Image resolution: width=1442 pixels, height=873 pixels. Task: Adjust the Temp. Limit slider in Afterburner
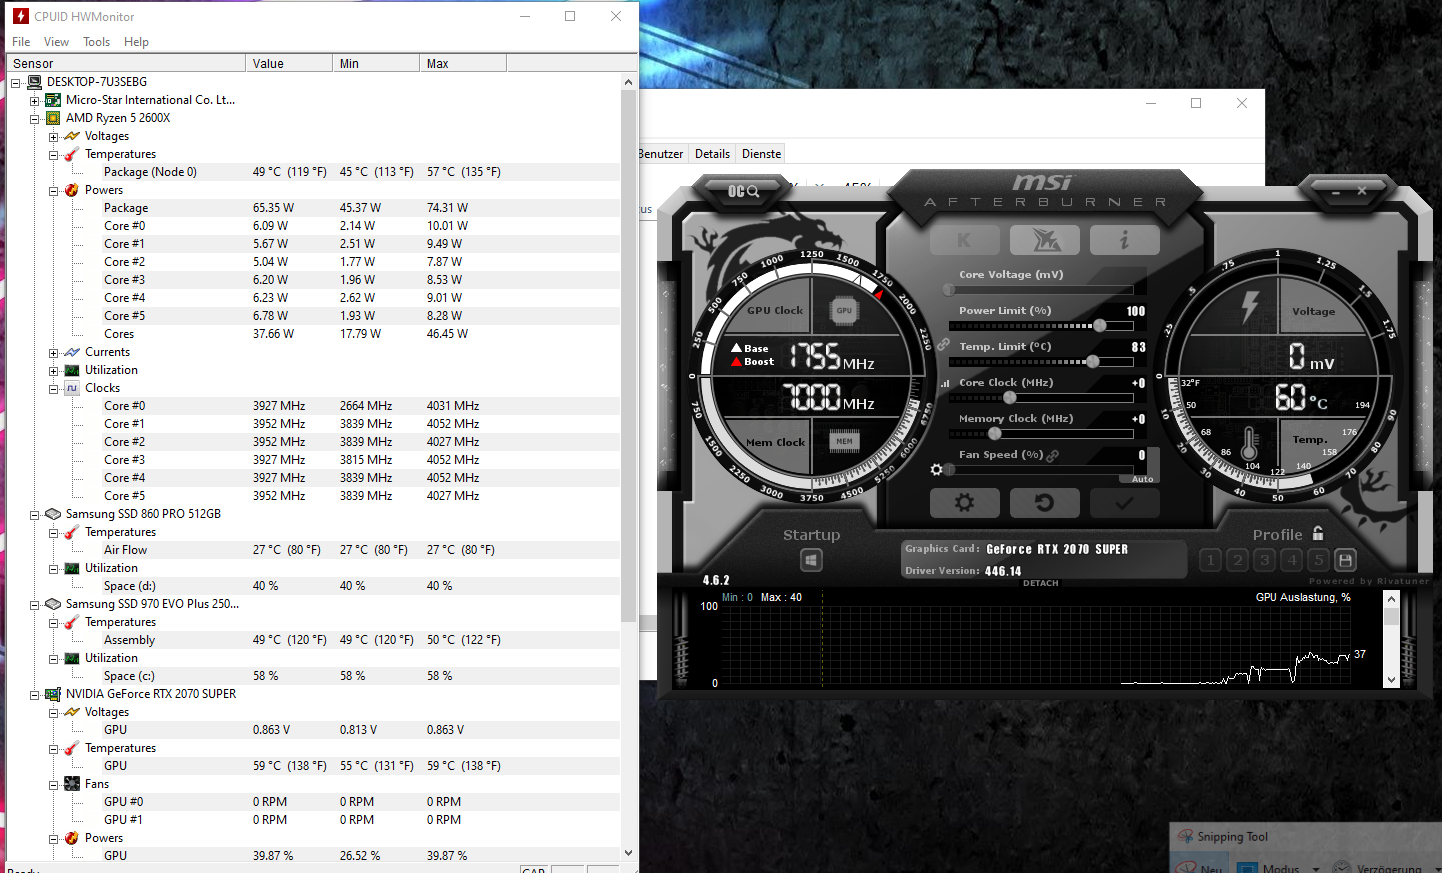1040,361
